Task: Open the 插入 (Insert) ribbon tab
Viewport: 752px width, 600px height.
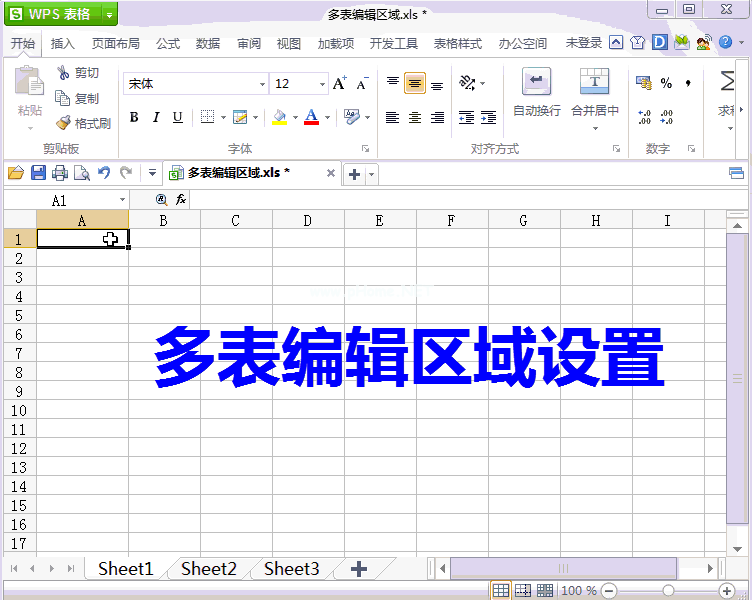Action: coord(63,44)
